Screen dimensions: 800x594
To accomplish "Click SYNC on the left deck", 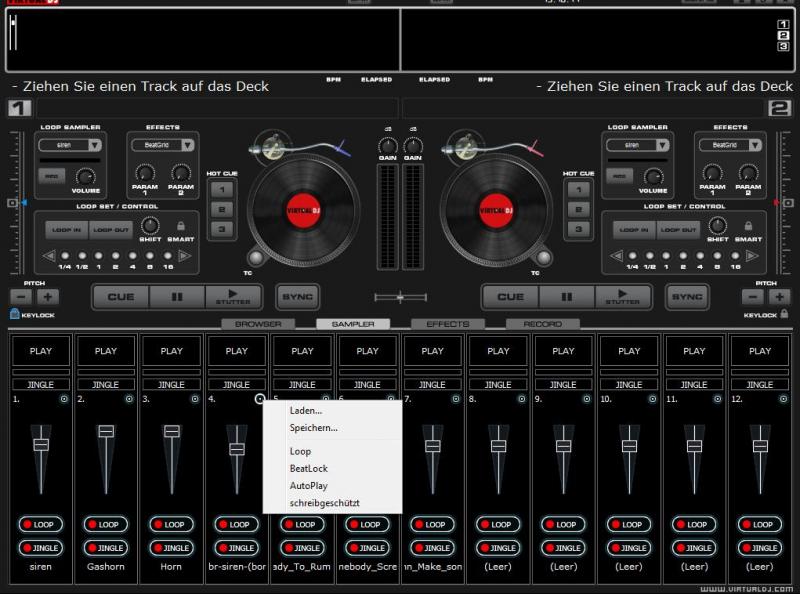I will tap(297, 296).
